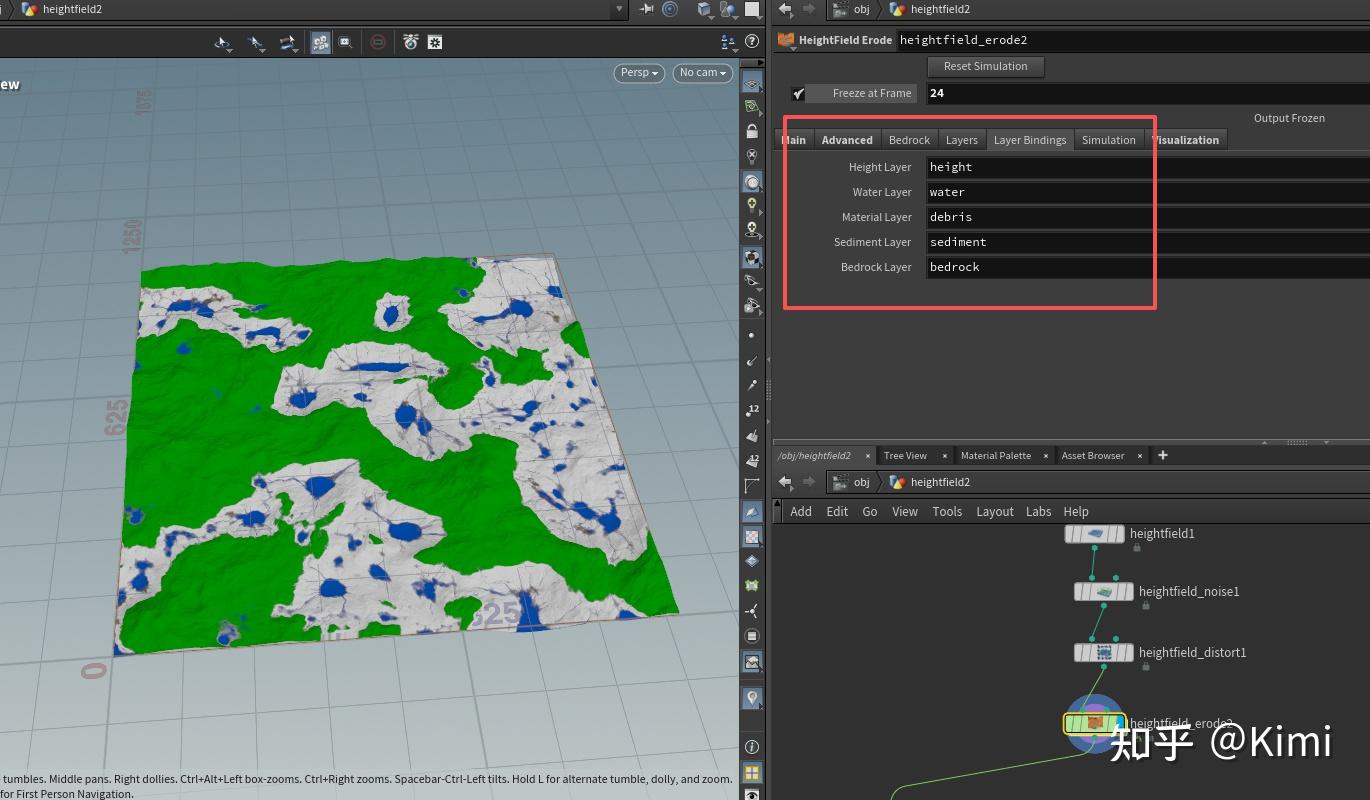Click the Sediment Layer input field
This screenshot has height=800, width=1370.
pos(1147,242)
